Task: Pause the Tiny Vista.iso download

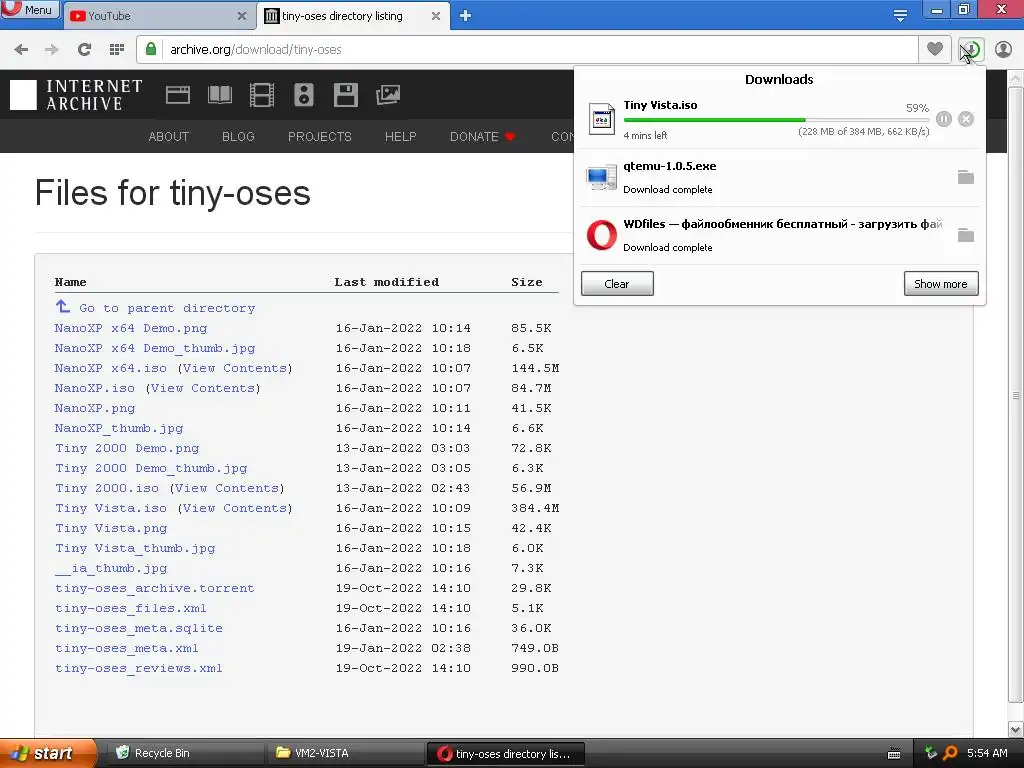Action: pyautogui.click(x=944, y=119)
